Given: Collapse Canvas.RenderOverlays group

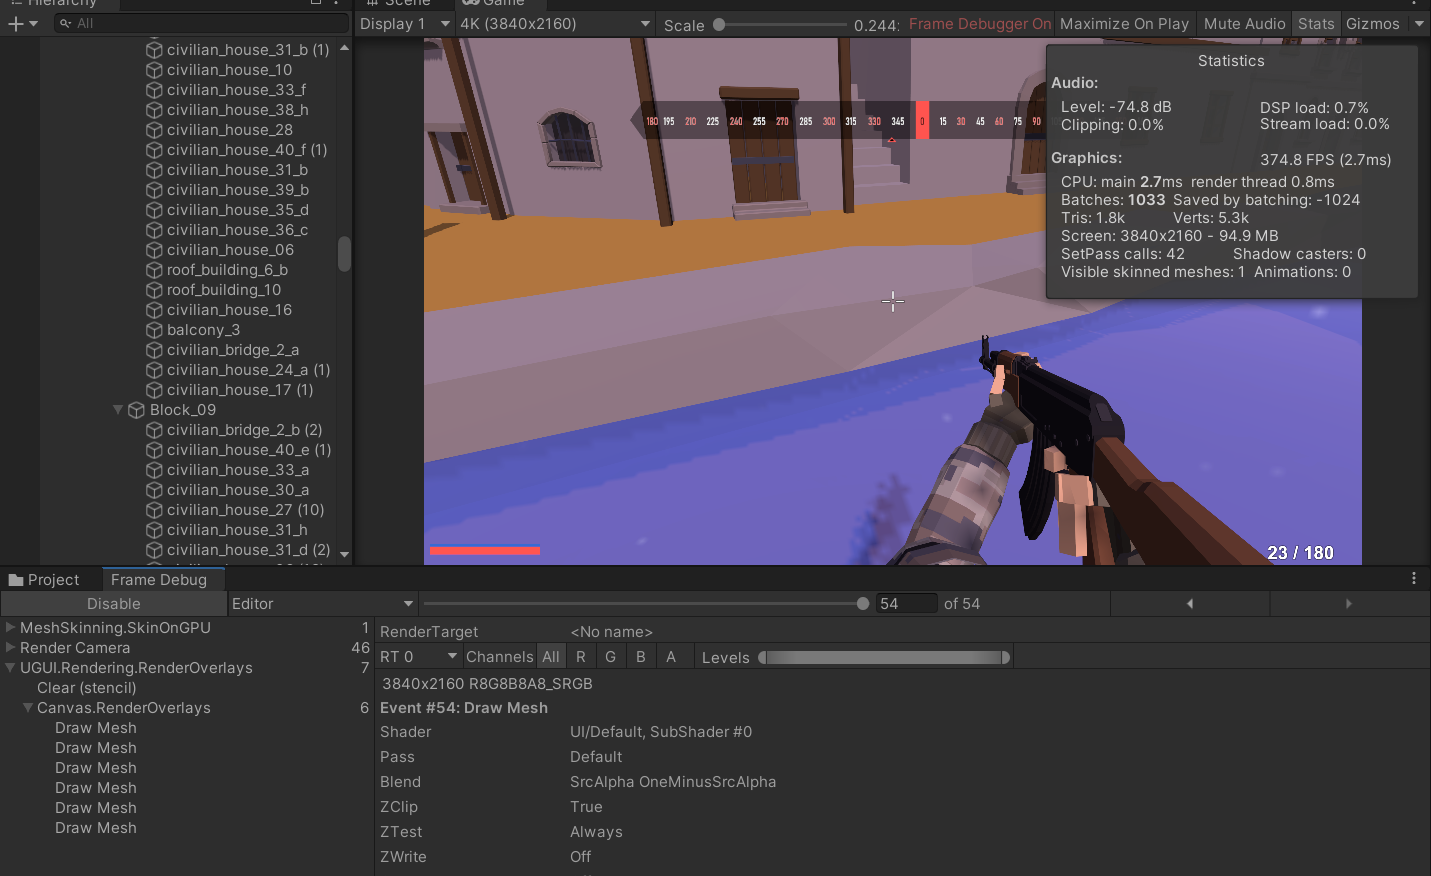Looking at the screenshot, I should tap(28, 708).
